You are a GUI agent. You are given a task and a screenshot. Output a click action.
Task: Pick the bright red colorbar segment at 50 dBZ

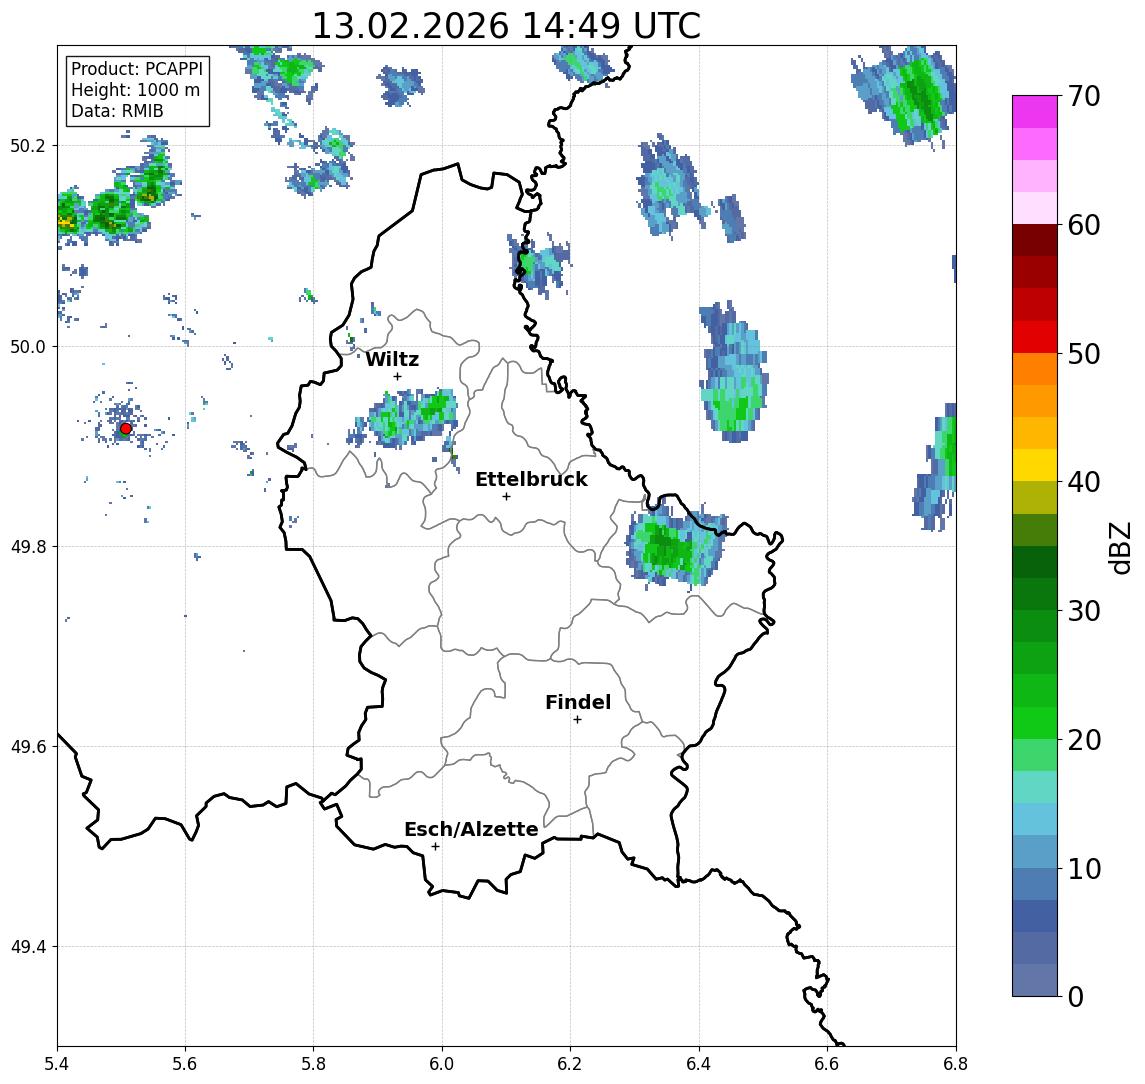[1035, 337]
